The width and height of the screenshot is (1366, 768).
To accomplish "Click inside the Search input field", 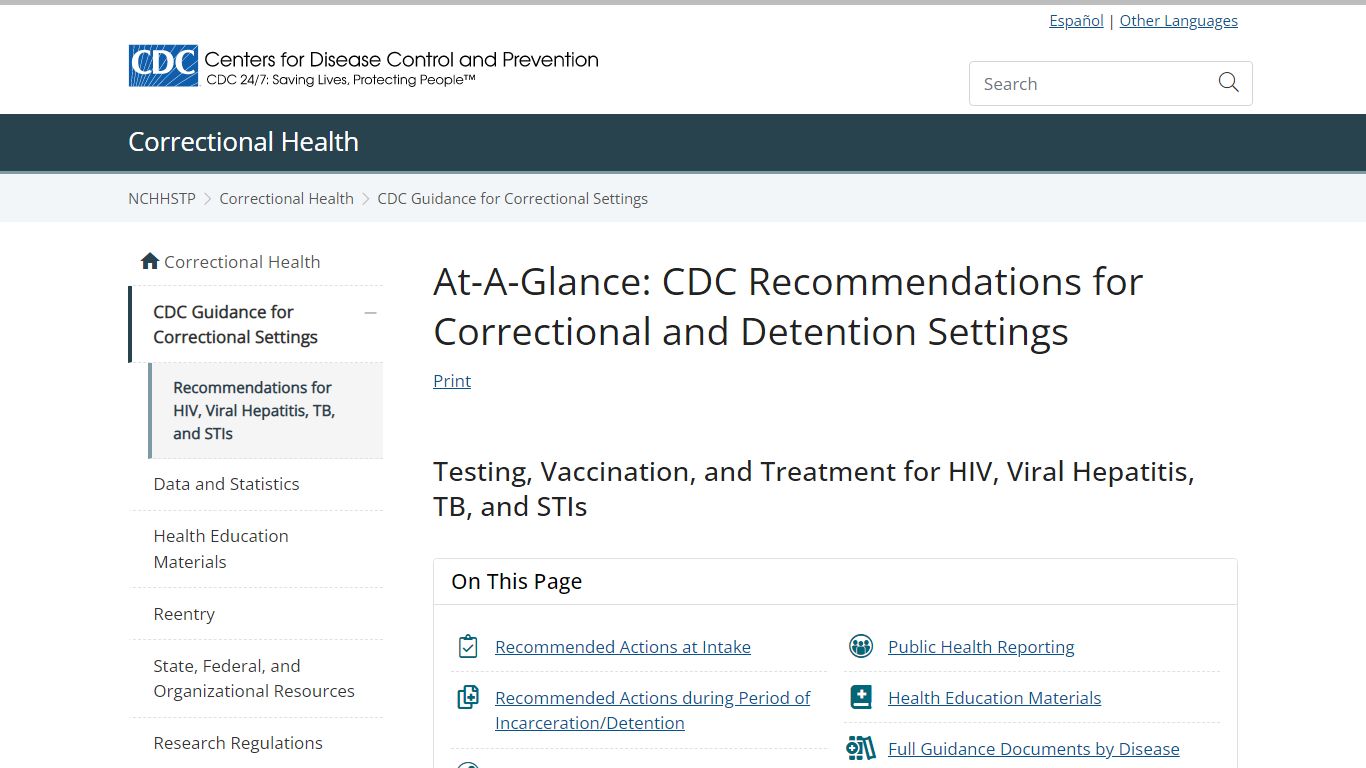I will 1088,84.
